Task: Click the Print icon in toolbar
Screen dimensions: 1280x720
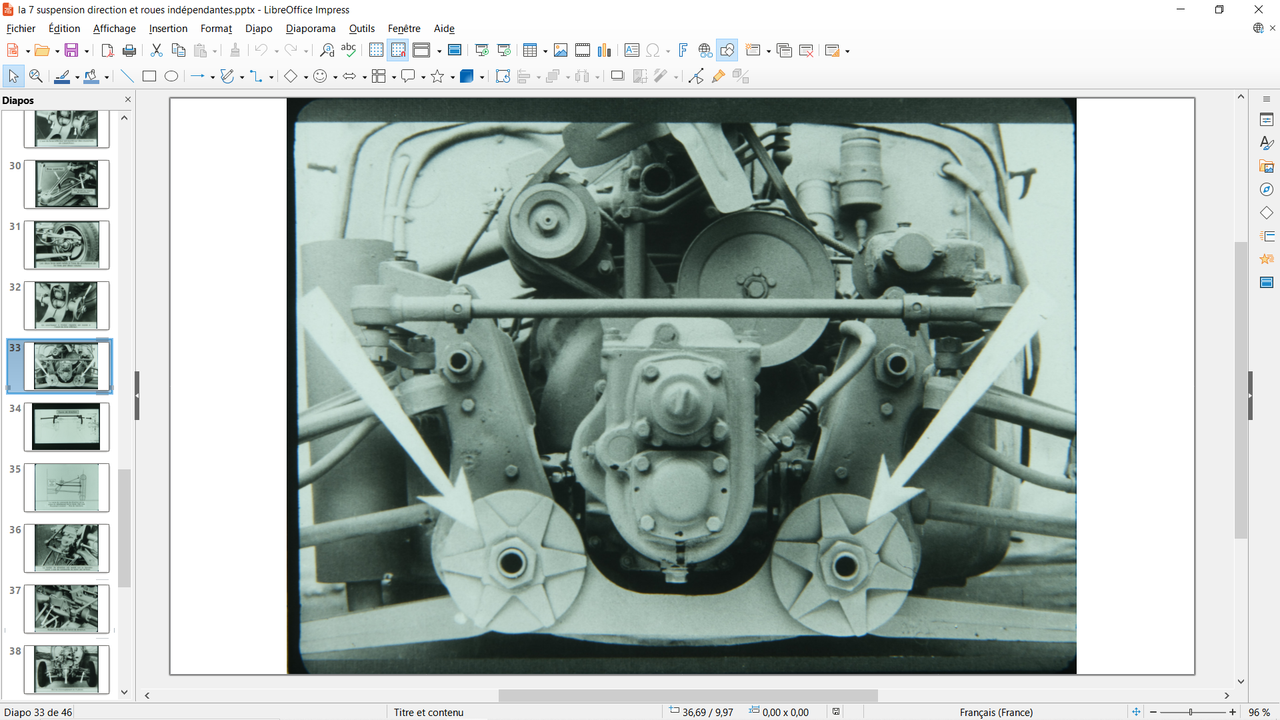Action: pyautogui.click(x=129, y=51)
